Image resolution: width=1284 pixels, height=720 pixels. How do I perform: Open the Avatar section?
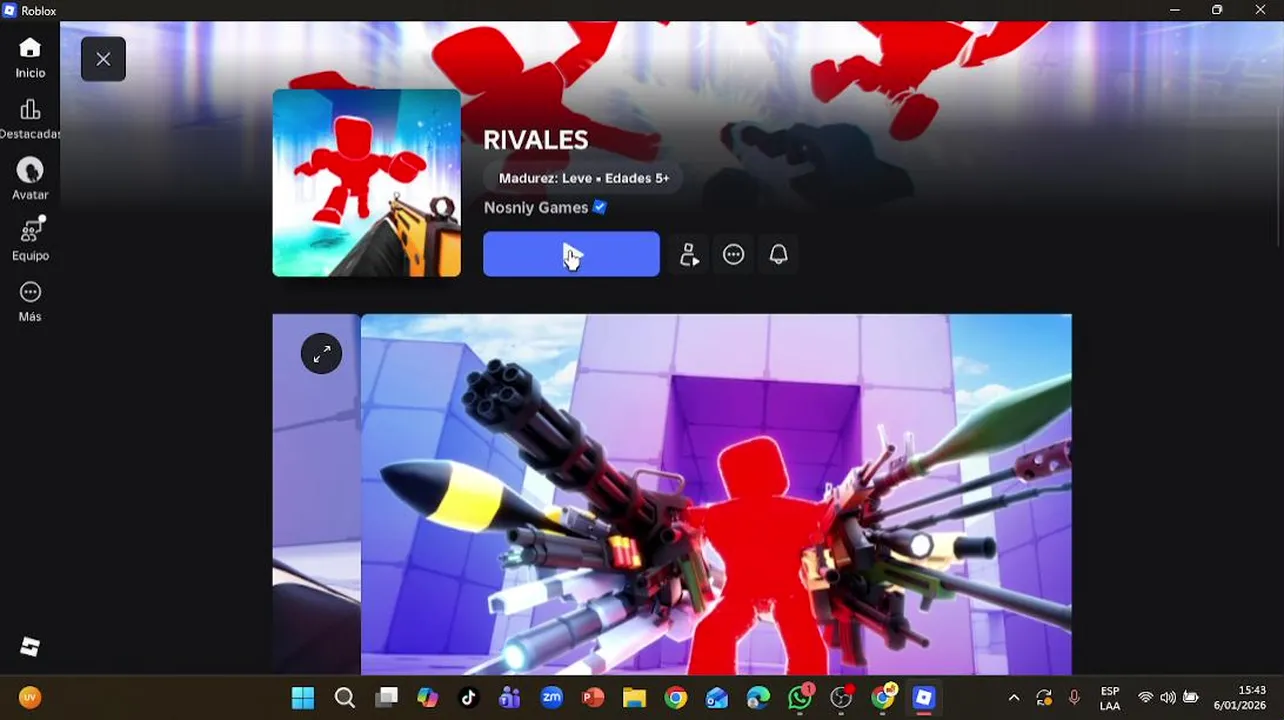point(30,180)
